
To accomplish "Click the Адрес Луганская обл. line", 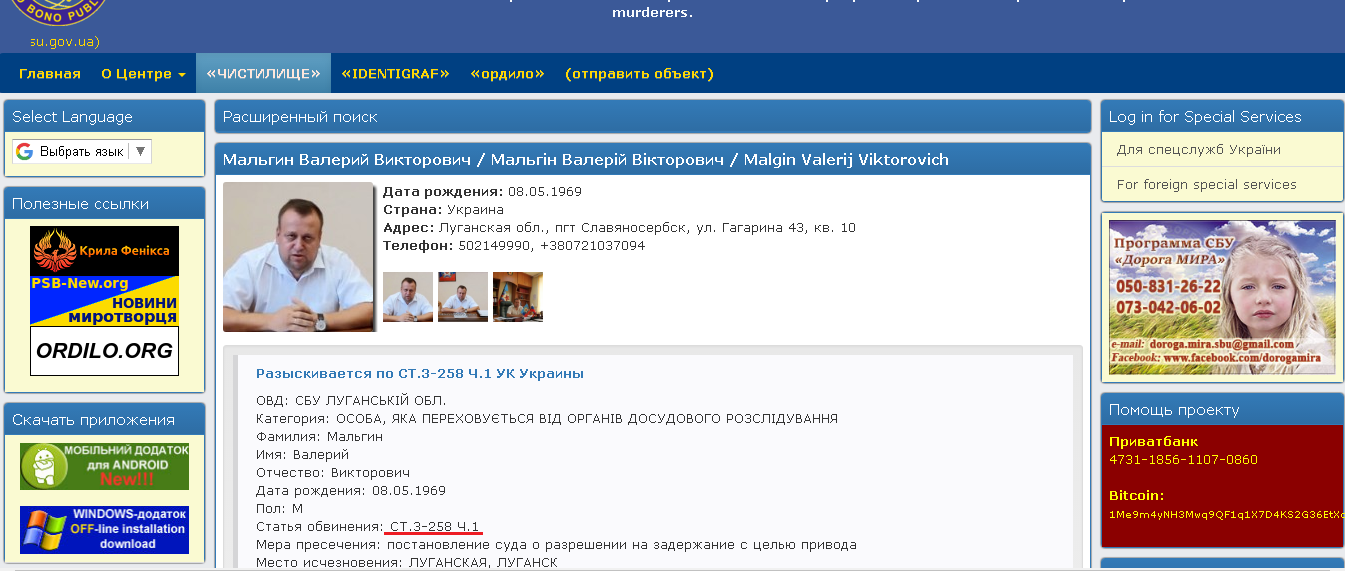I will (619, 228).
